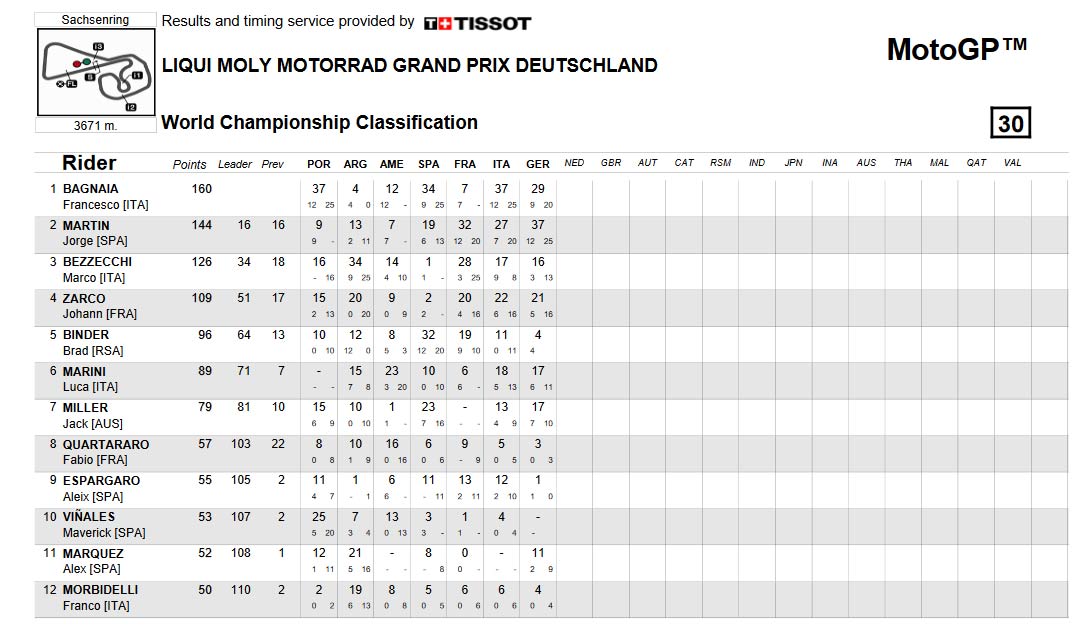Screen dimensions: 1082x638
Task: Click the NED race column header
Action: (574, 163)
